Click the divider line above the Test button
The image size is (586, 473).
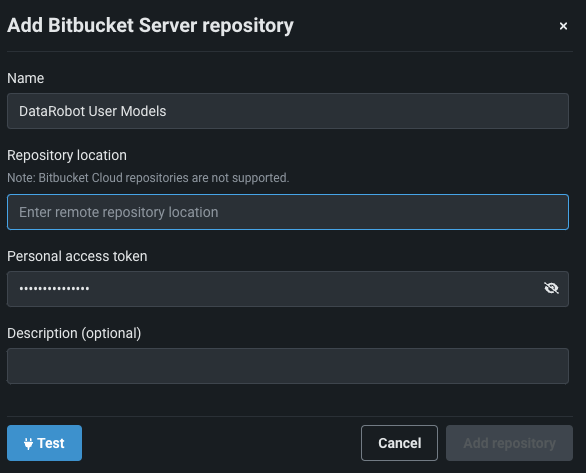click(290, 416)
